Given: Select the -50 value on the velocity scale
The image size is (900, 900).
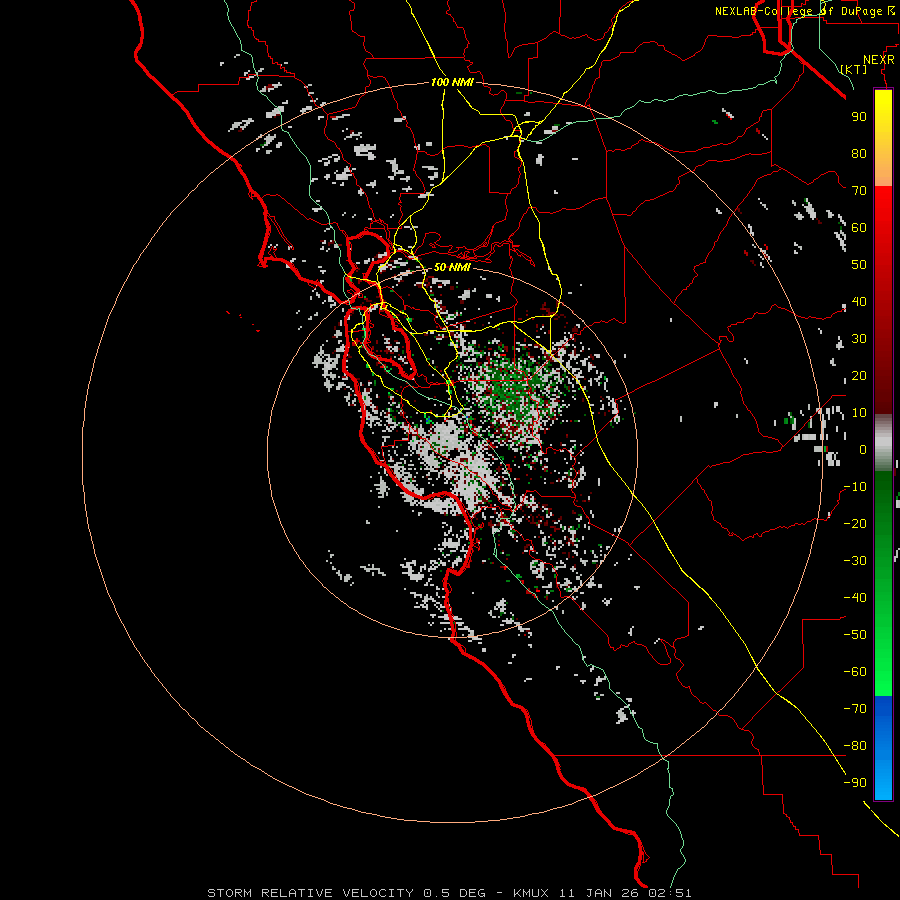Looking at the screenshot, I should 855,635.
